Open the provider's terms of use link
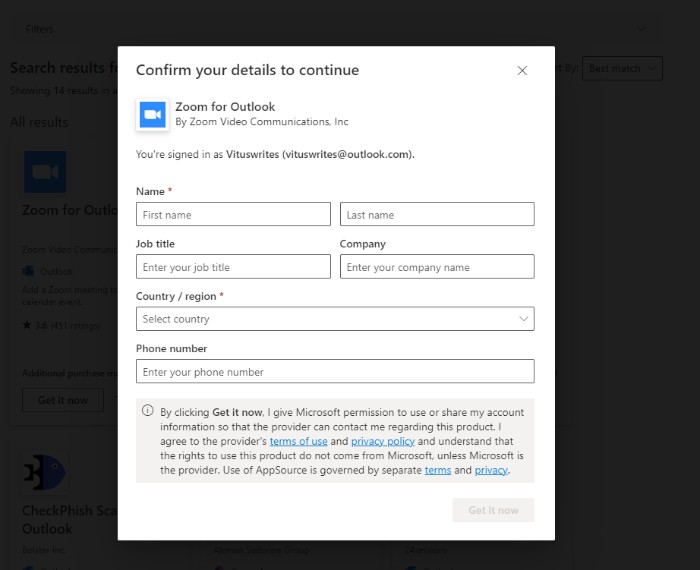The image size is (700, 570). pyautogui.click(x=298, y=441)
